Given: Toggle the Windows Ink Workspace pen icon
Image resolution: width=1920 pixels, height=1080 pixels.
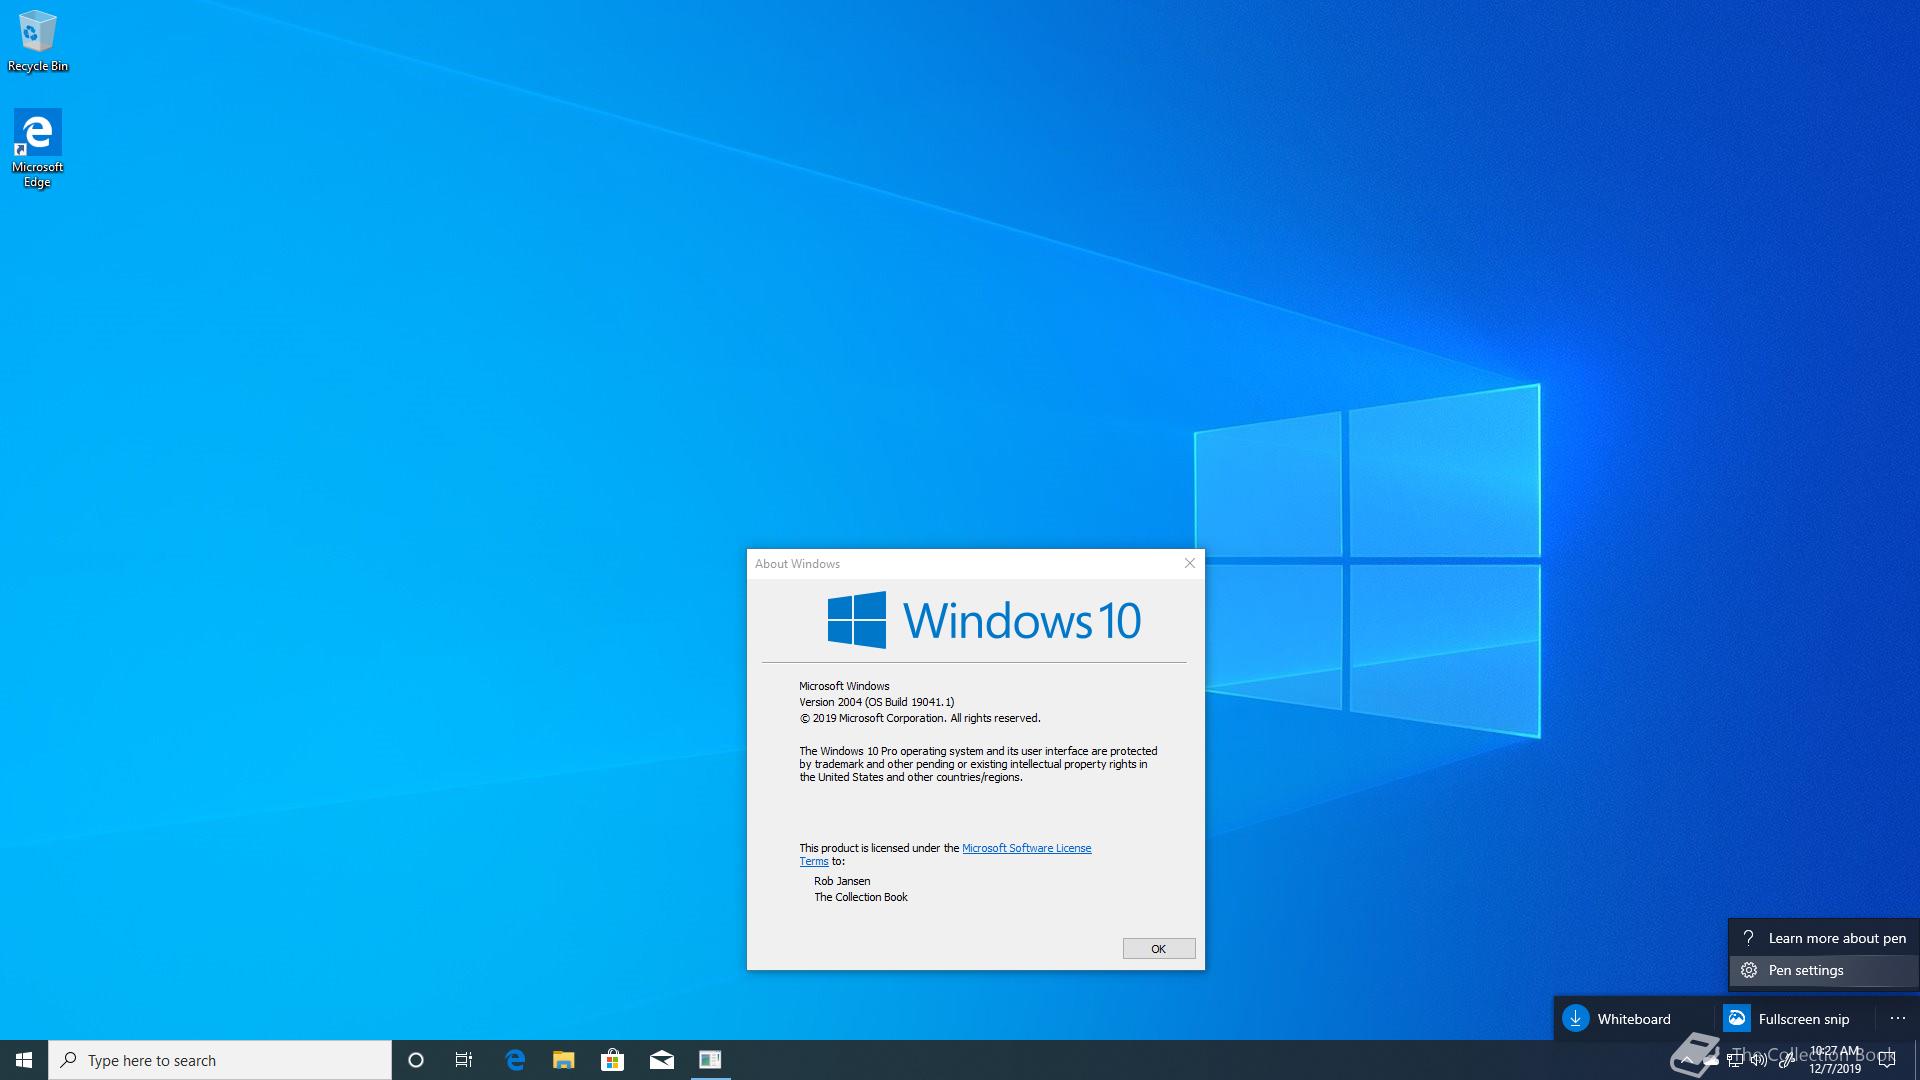Looking at the screenshot, I should 1786,1060.
